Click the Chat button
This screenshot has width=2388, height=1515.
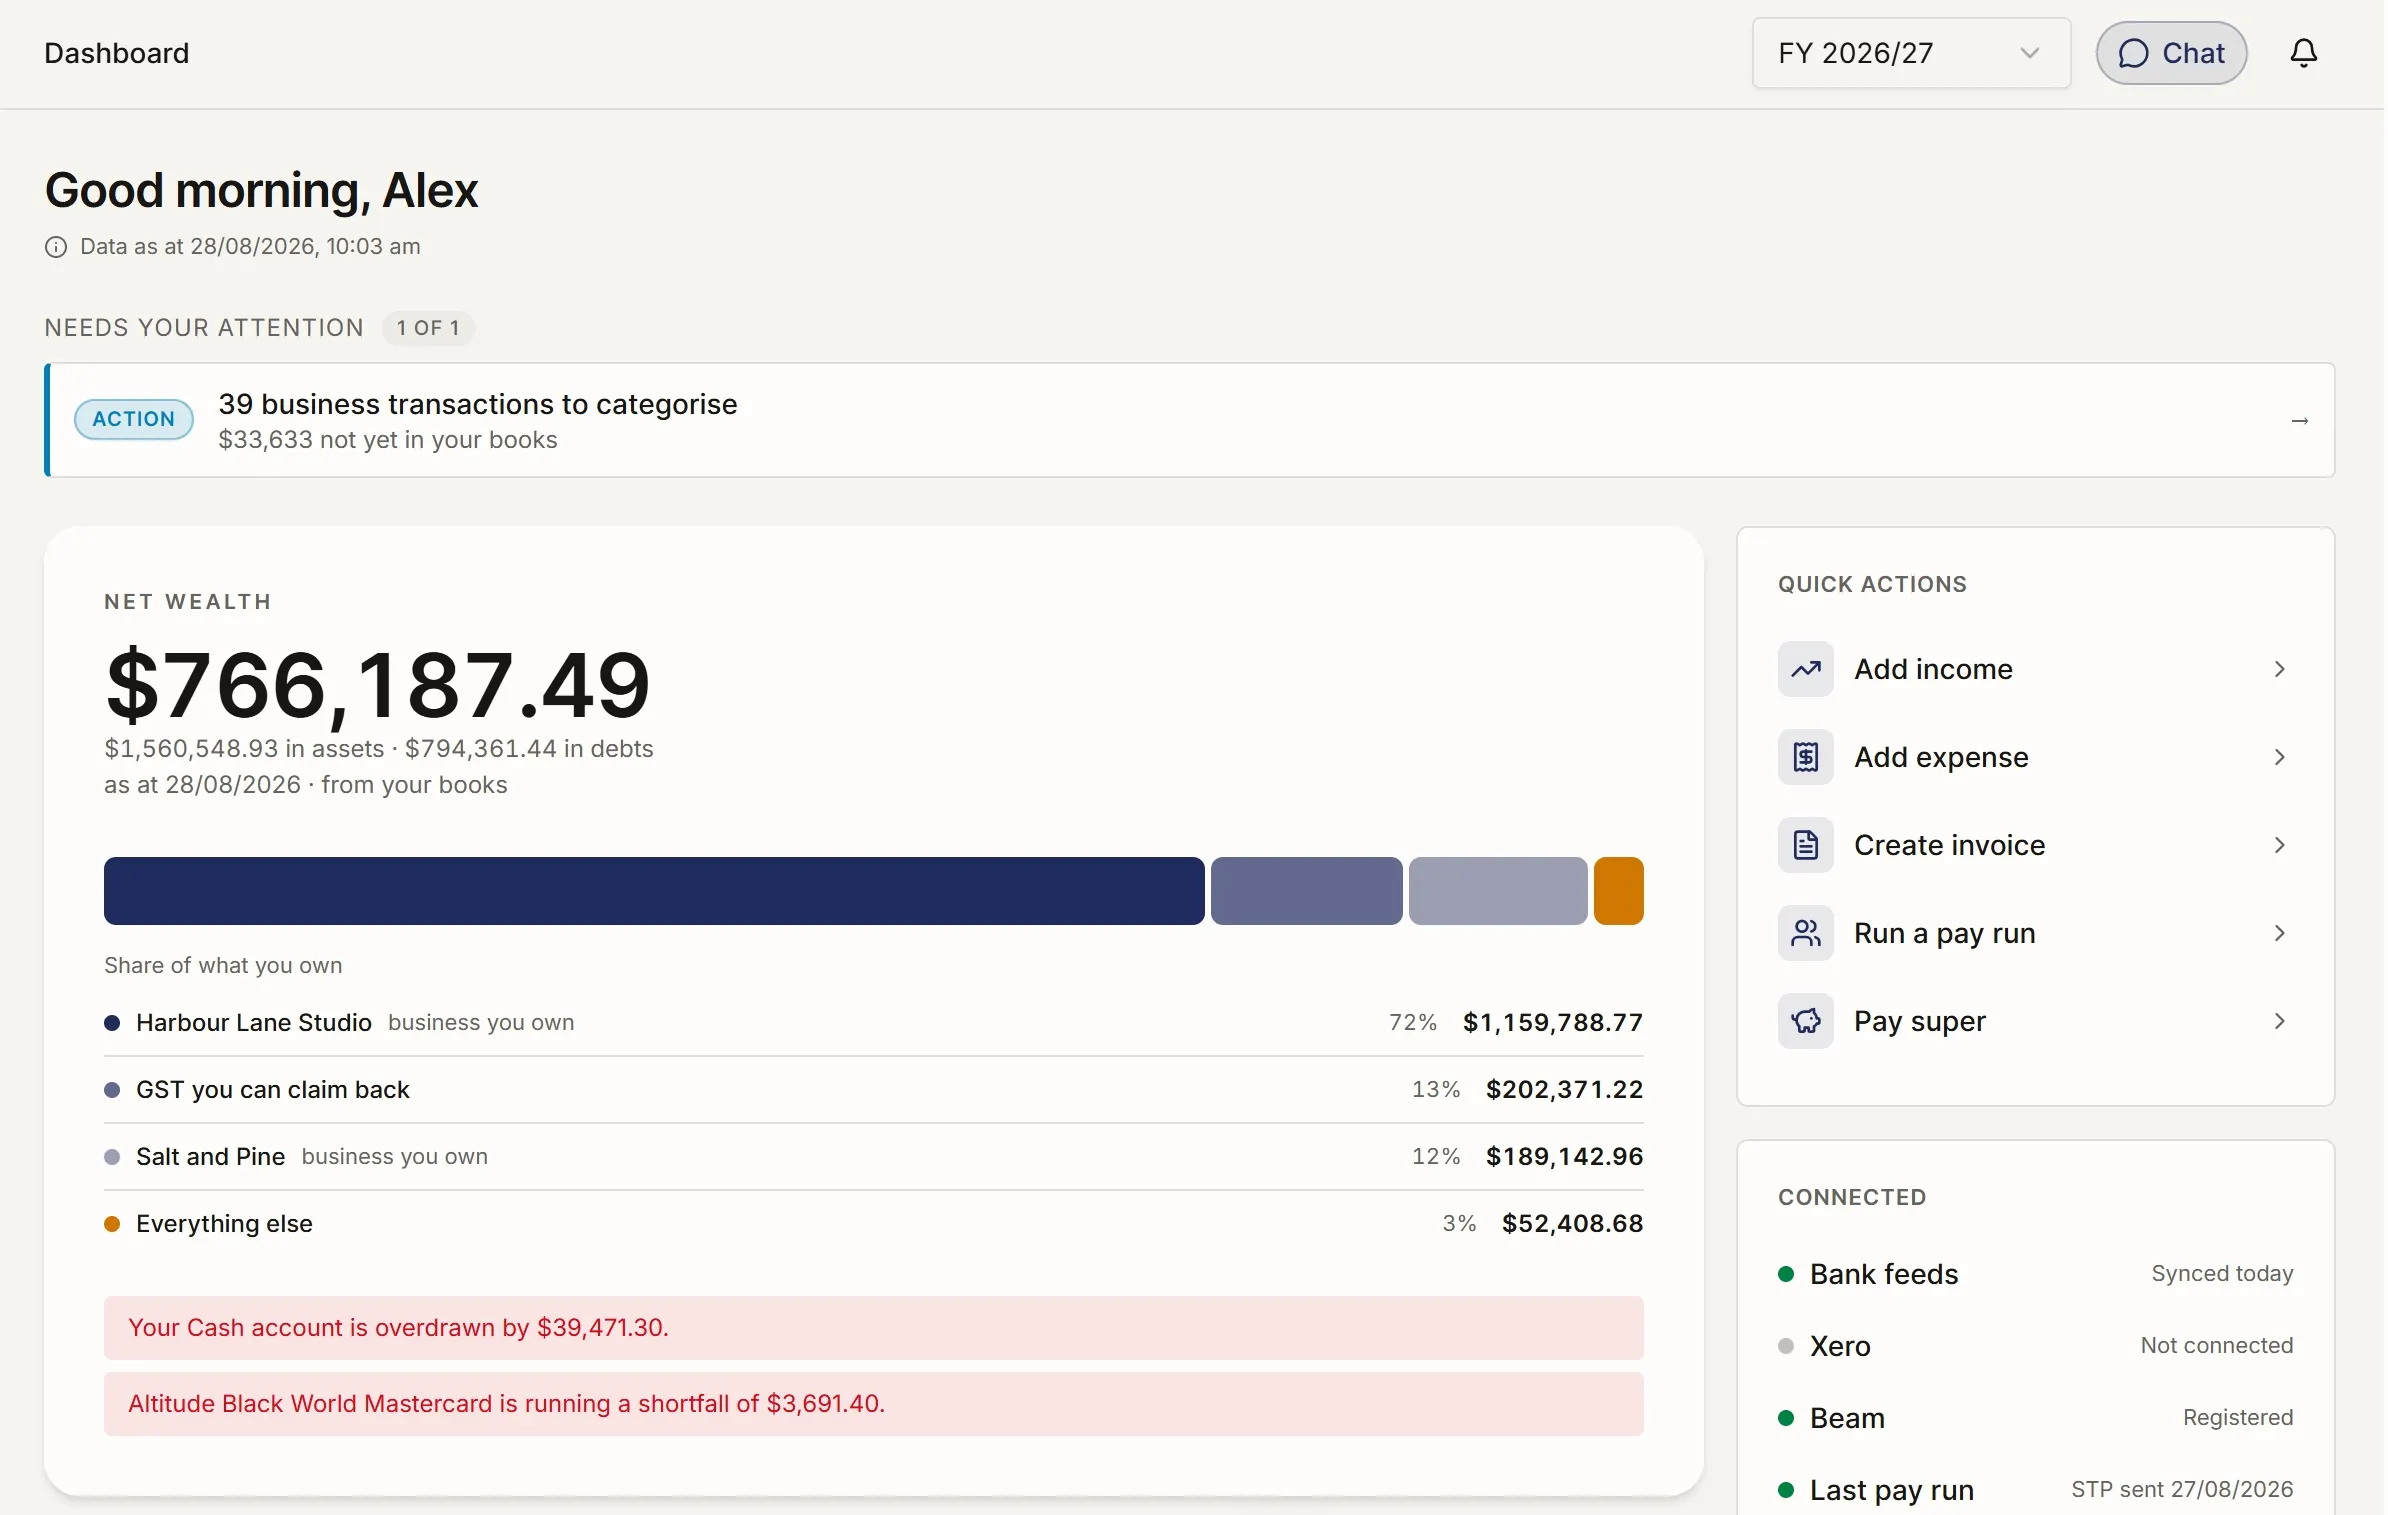coord(2171,53)
